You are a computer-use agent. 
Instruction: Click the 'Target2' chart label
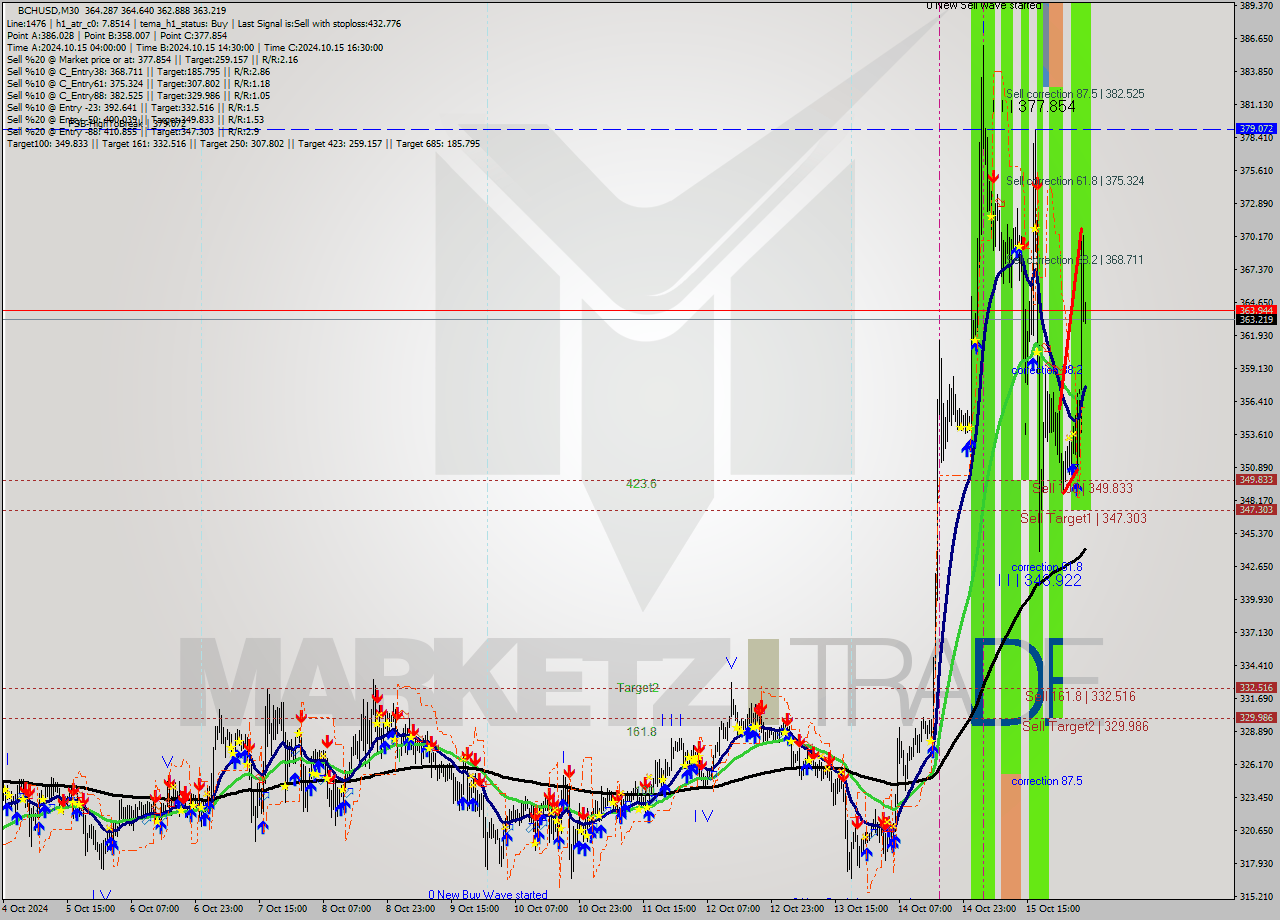coord(638,688)
